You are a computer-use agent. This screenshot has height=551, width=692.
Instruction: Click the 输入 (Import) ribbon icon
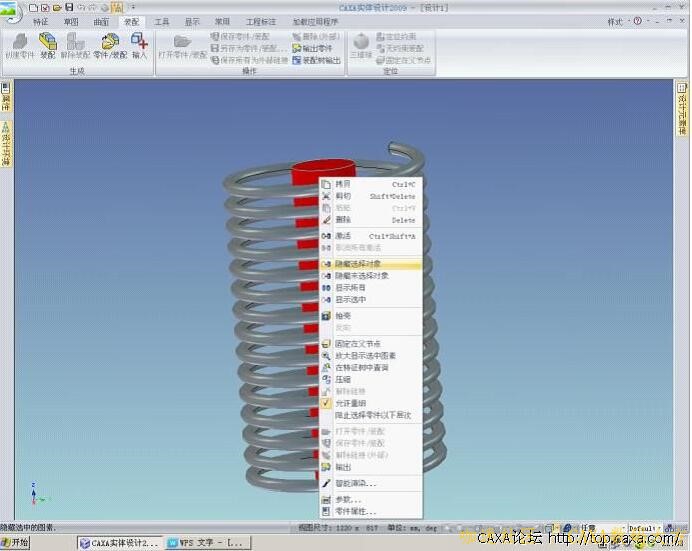(x=139, y=44)
